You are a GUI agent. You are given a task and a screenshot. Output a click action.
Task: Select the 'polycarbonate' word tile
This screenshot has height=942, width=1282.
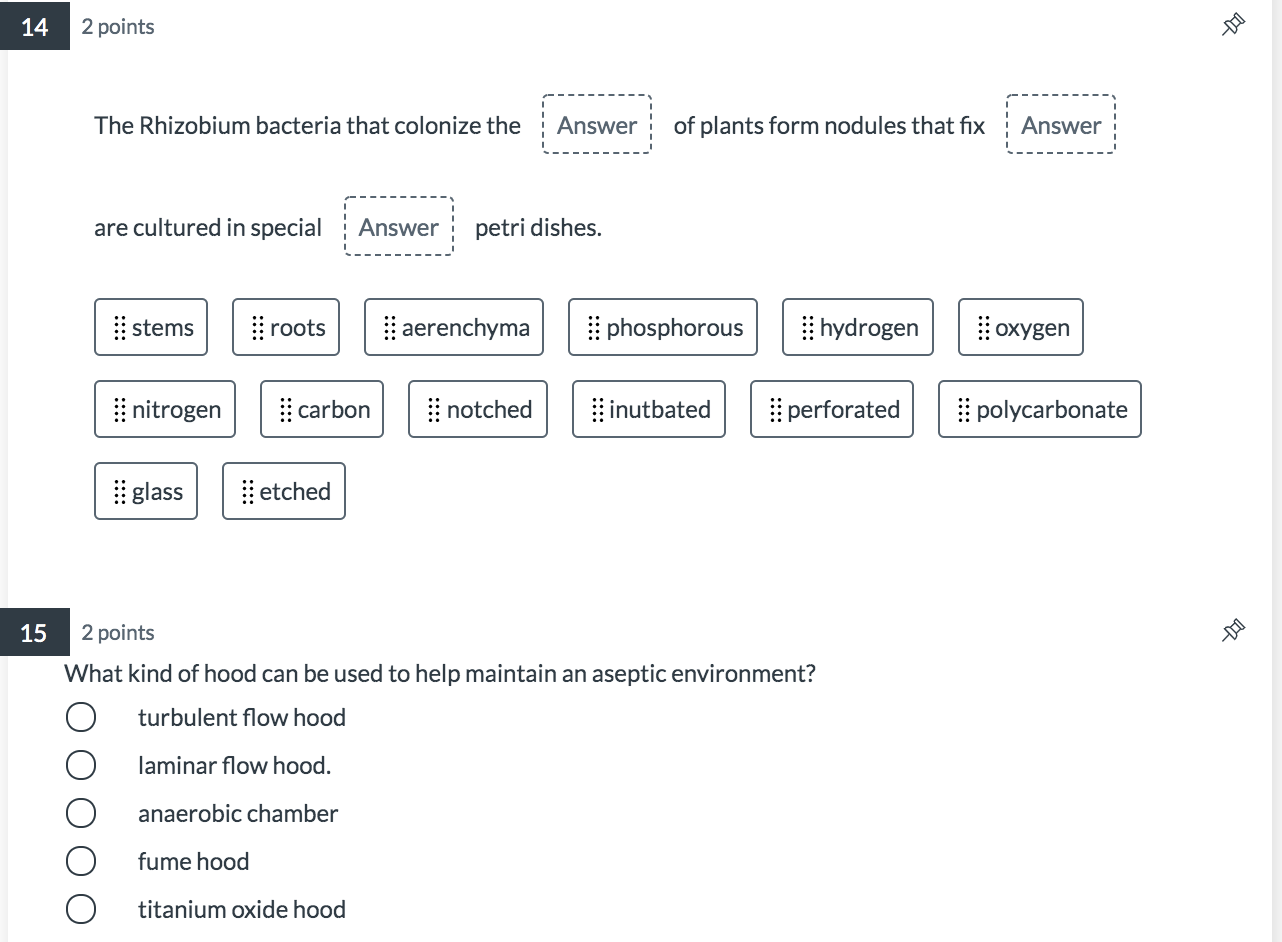coord(1040,409)
